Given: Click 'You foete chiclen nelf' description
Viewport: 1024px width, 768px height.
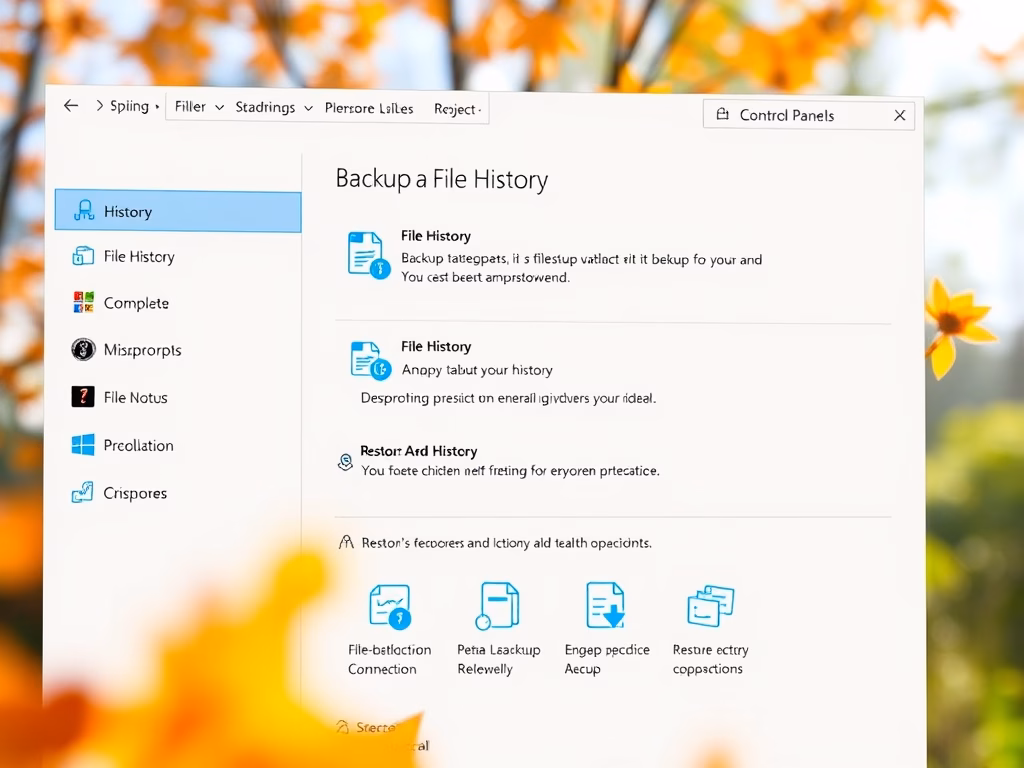Looking at the screenshot, I should coord(510,470).
